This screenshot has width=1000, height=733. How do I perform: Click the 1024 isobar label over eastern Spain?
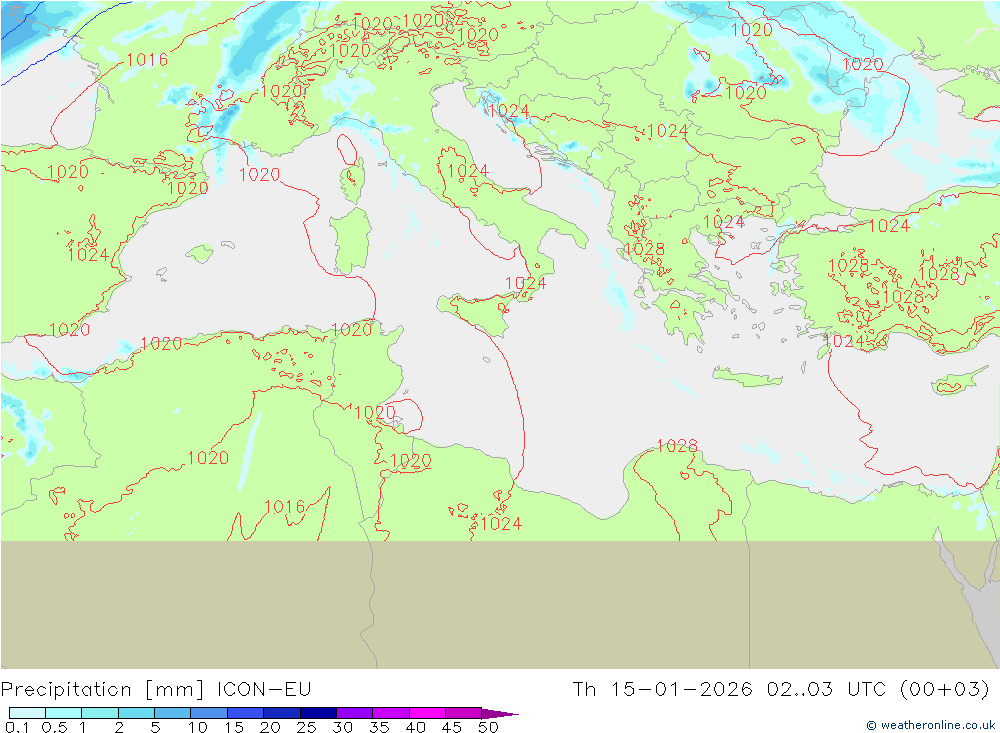[x=89, y=255]
